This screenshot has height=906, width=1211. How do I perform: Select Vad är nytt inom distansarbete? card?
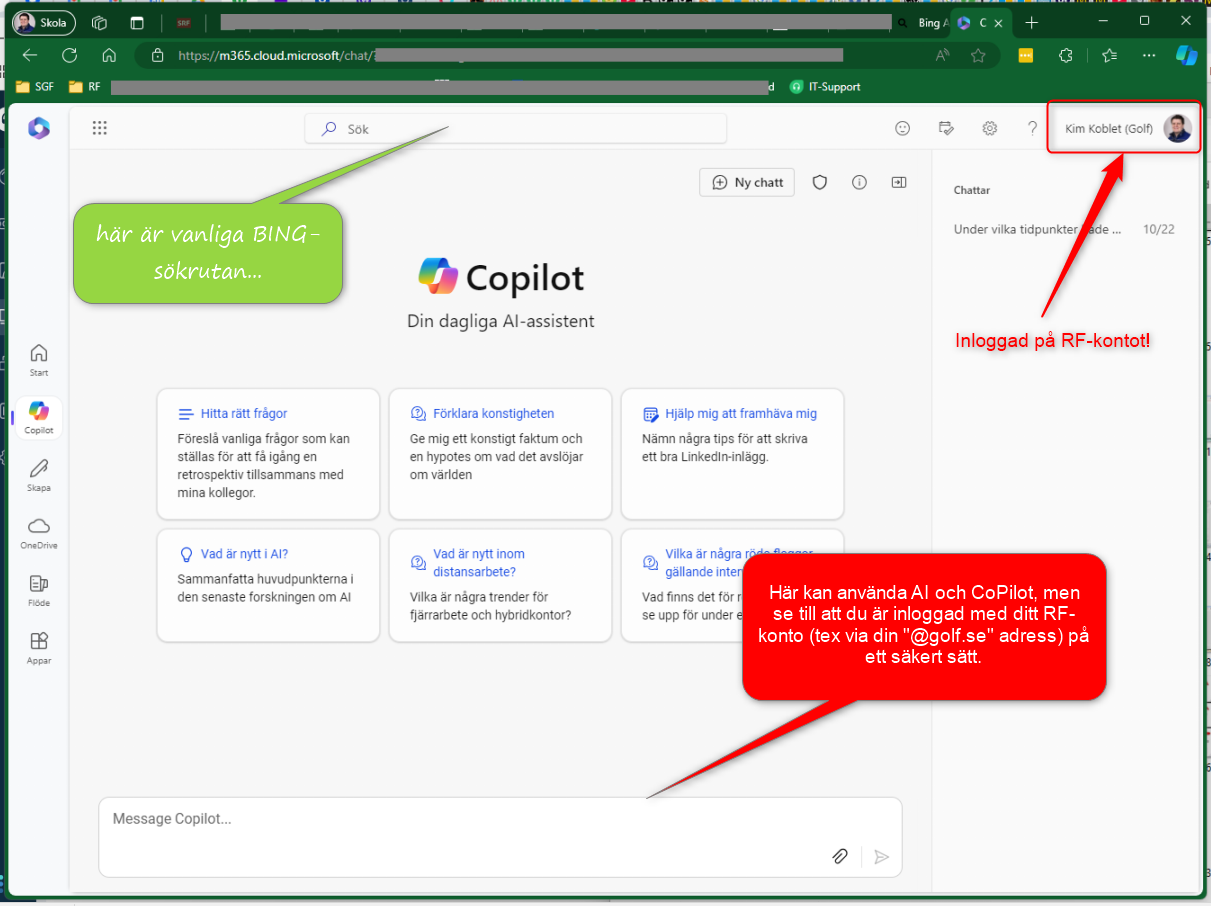point(500,585)
